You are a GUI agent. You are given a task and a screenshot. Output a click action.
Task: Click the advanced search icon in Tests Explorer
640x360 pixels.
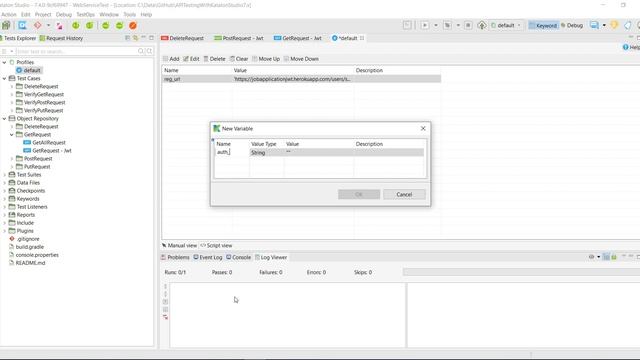click(x=149, y=51)
